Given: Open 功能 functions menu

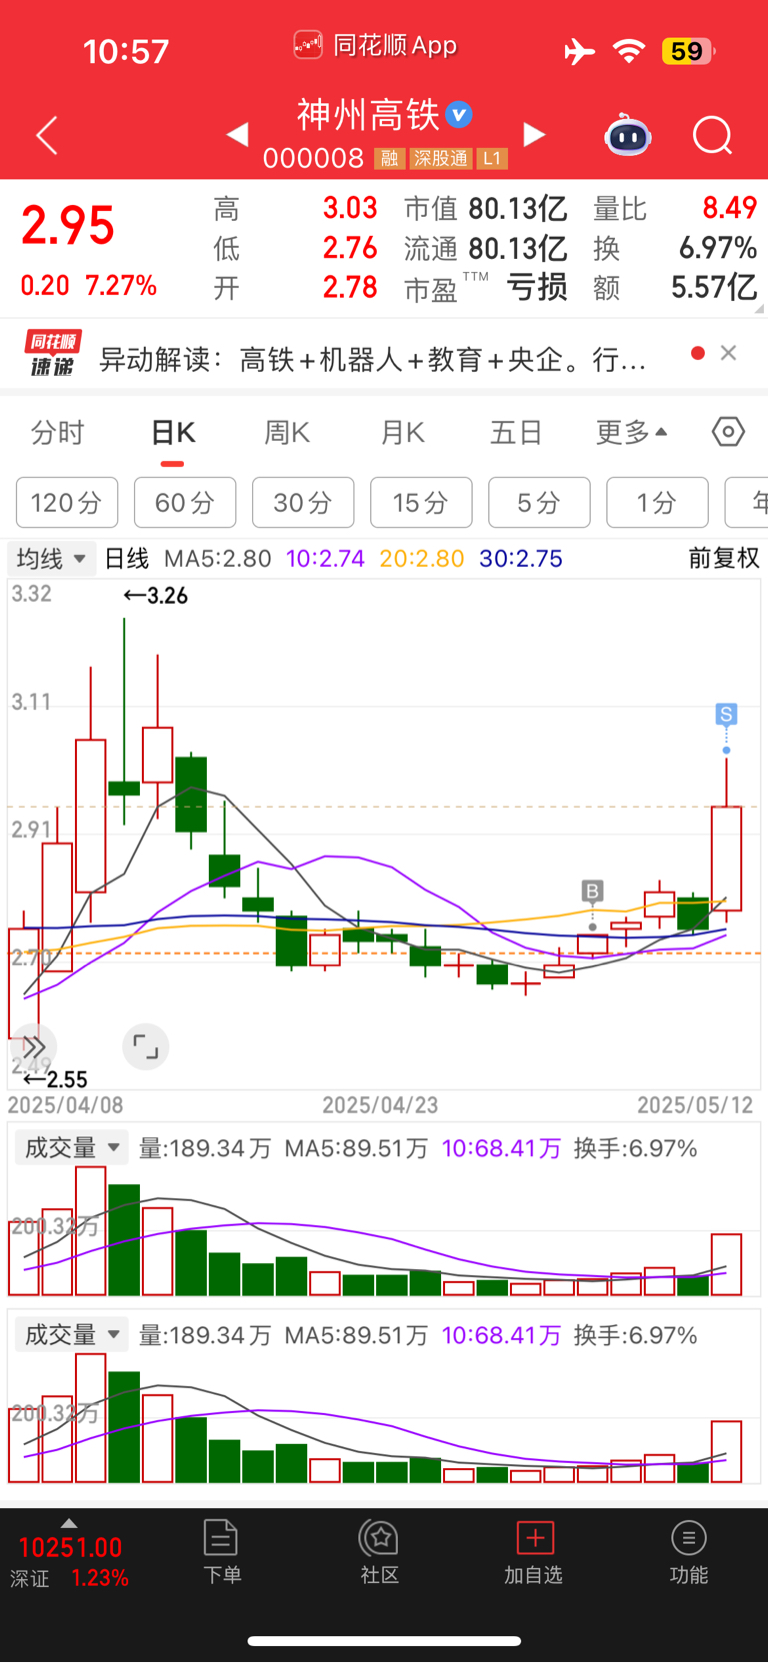Looking at the screenshot, I should [x=688, y=1551].
